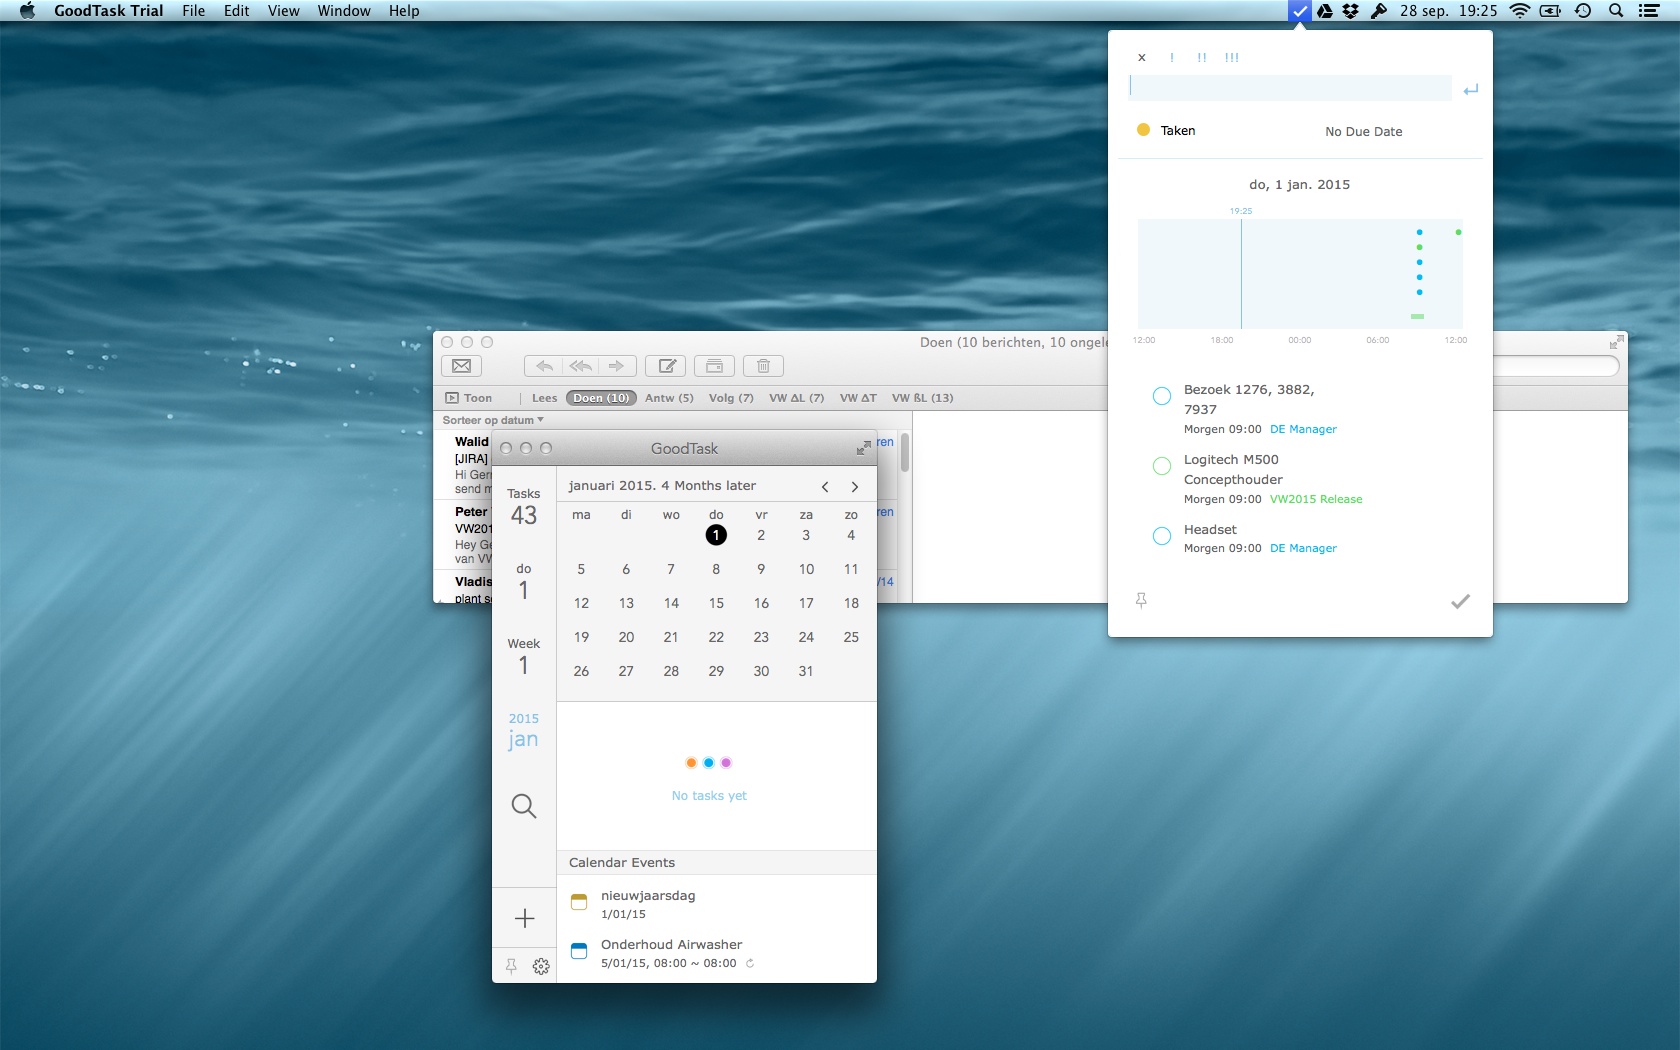Viewport: 1680px width, 1050px height.
Task: Open Time Machine menu bar icon
Action: [x=1583, y=11]
